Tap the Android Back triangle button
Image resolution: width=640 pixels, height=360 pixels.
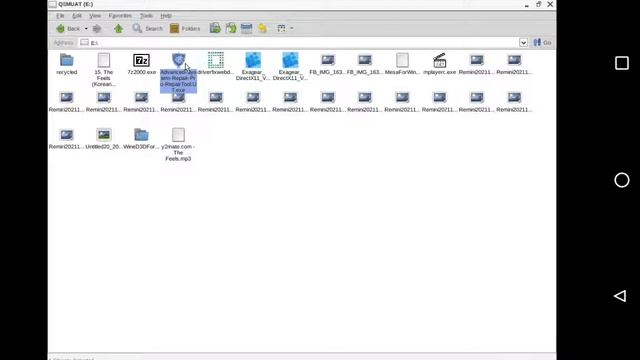coord(620,296)
